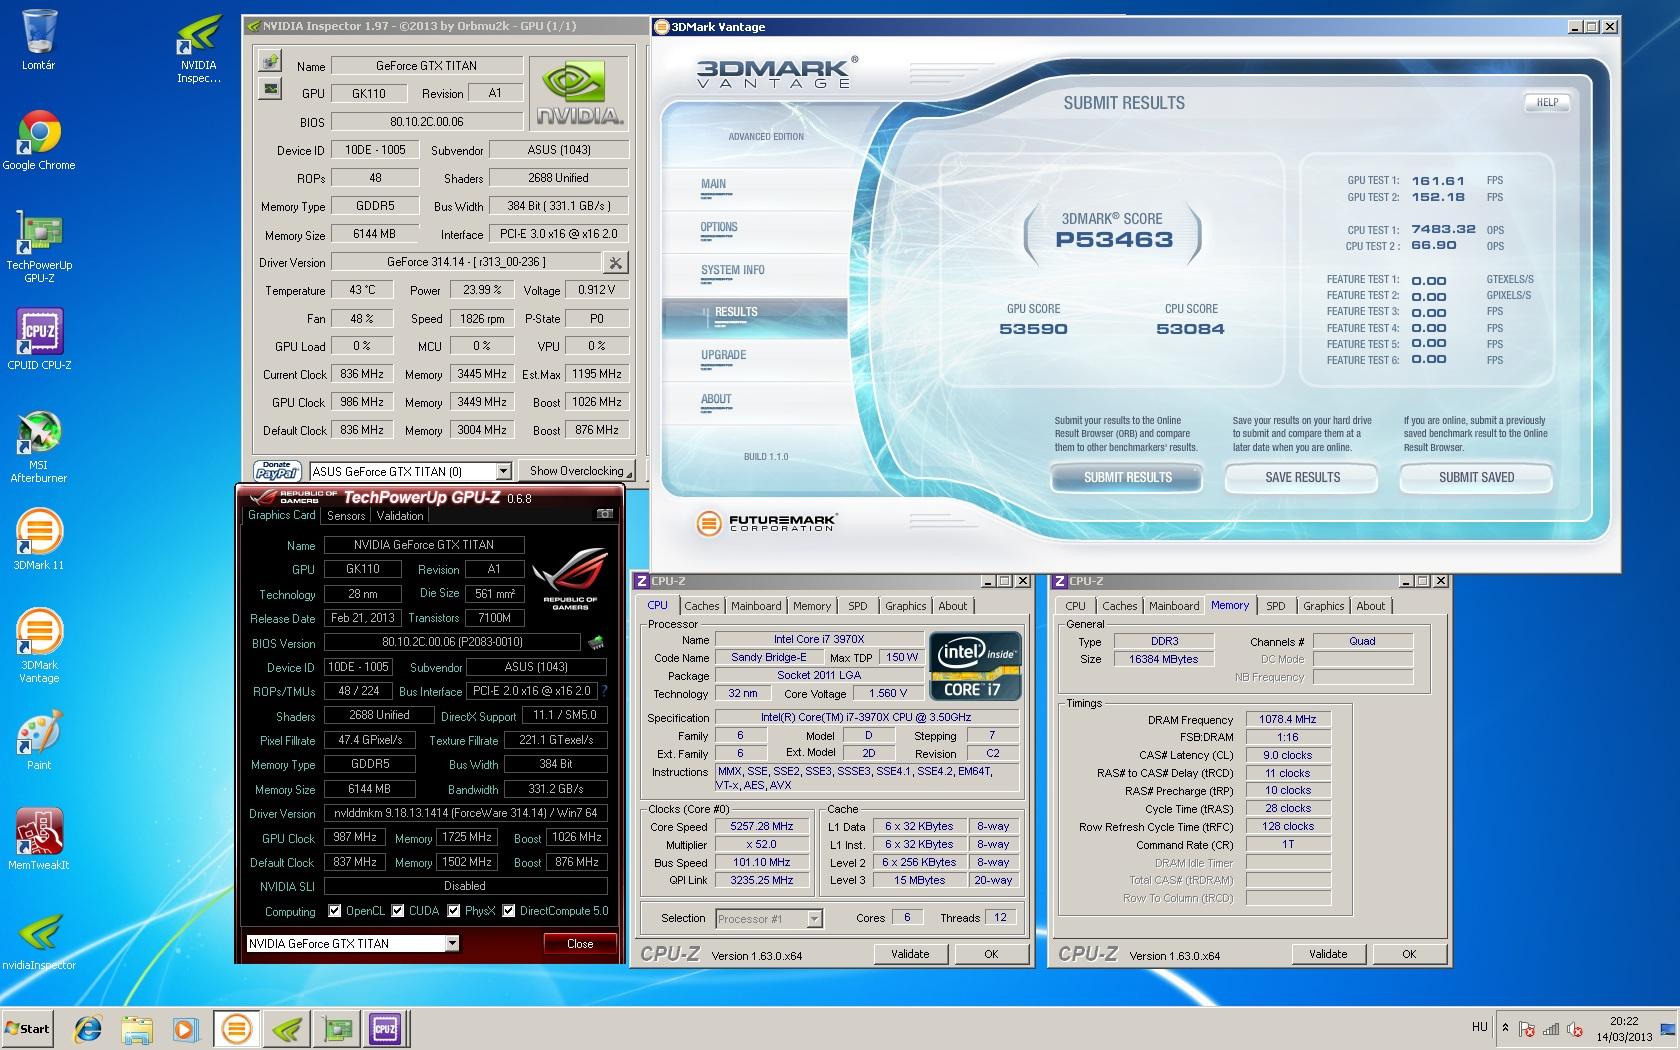The height and width of the screenshot is (1050, 1680).
Task: Open the About section in 3DMark Vantage
Action: tap(716, 400)
